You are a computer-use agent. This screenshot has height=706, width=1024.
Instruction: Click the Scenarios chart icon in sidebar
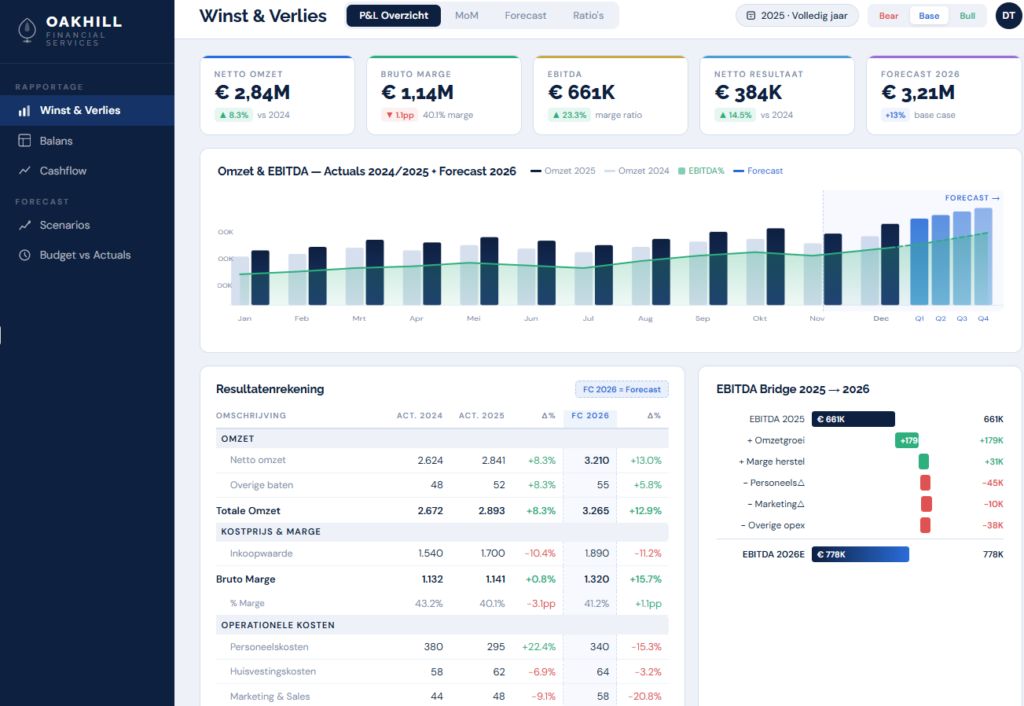24,225
